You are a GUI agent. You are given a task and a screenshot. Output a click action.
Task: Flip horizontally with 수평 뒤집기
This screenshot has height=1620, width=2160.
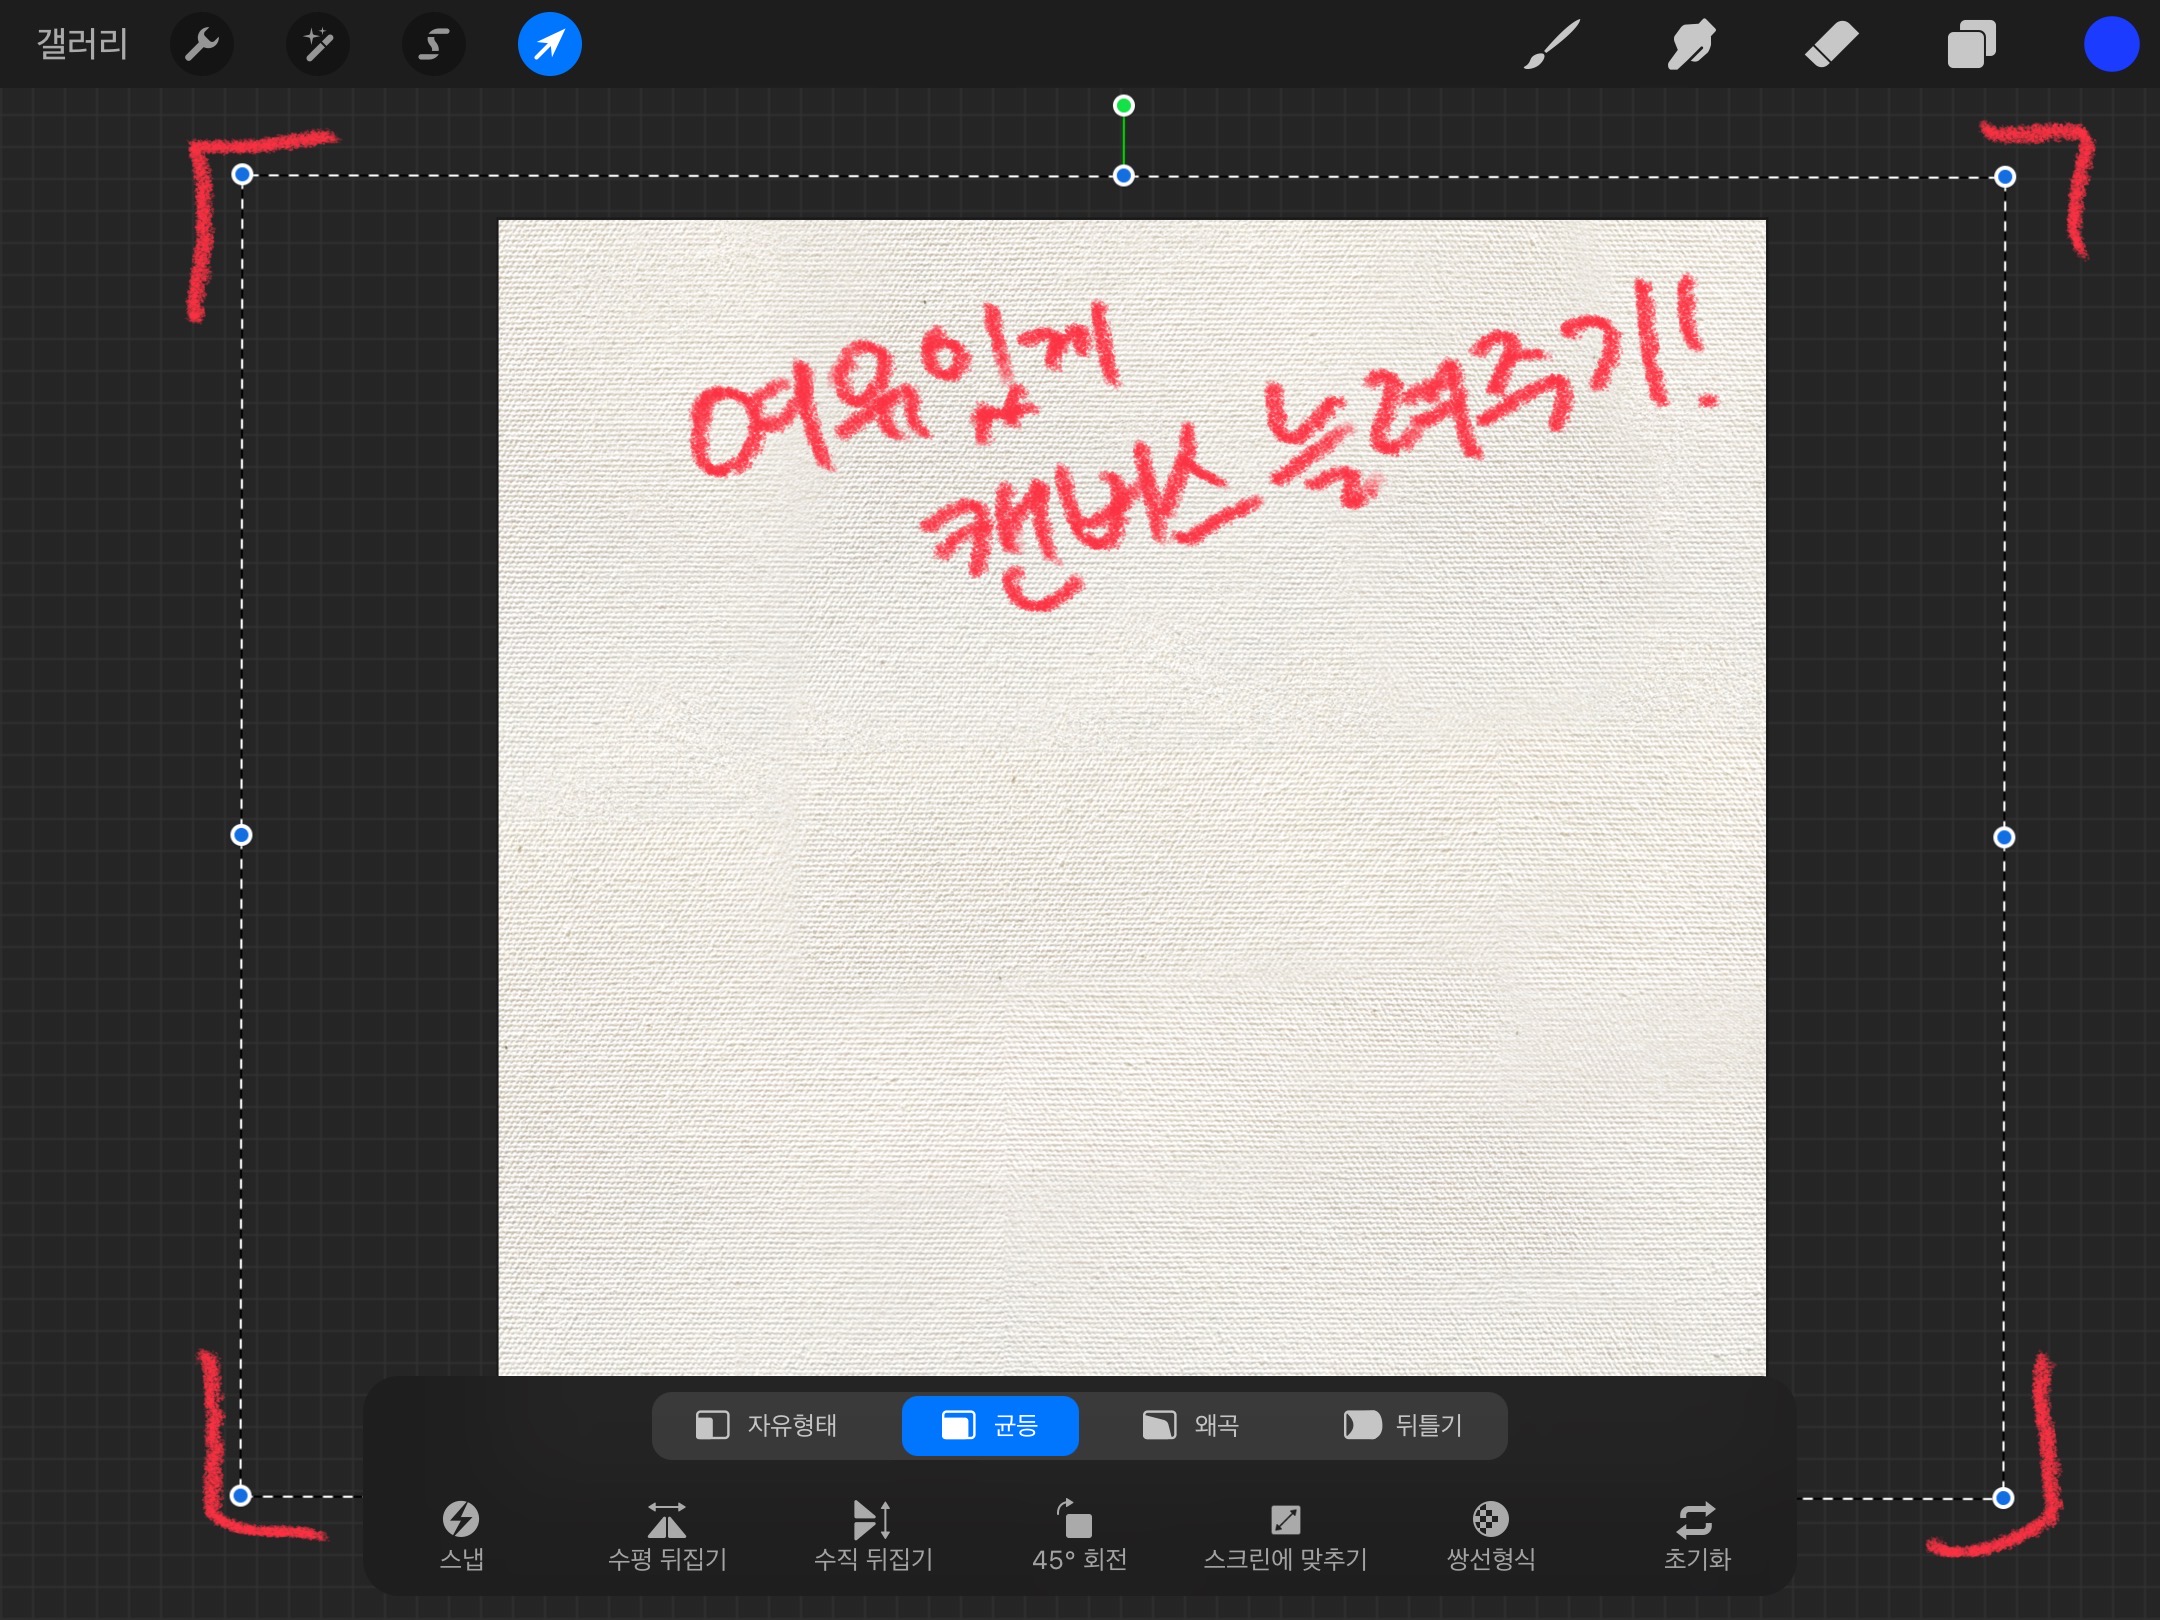pos(667,1535)
